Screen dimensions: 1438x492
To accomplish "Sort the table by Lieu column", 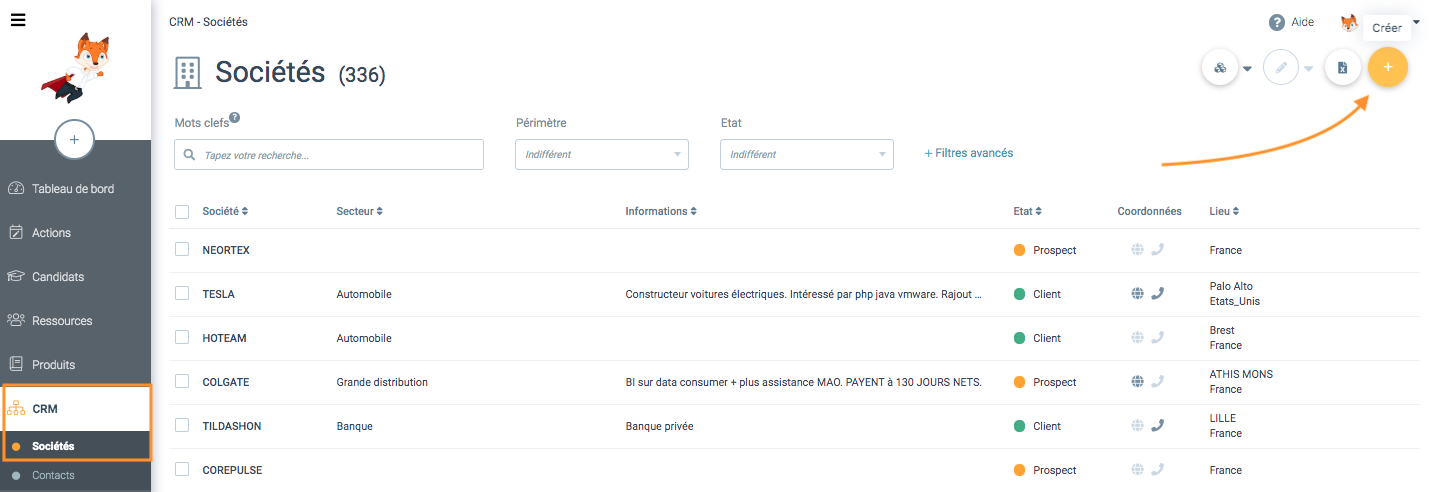I will pyautogui.click(x=1224, y=212).
